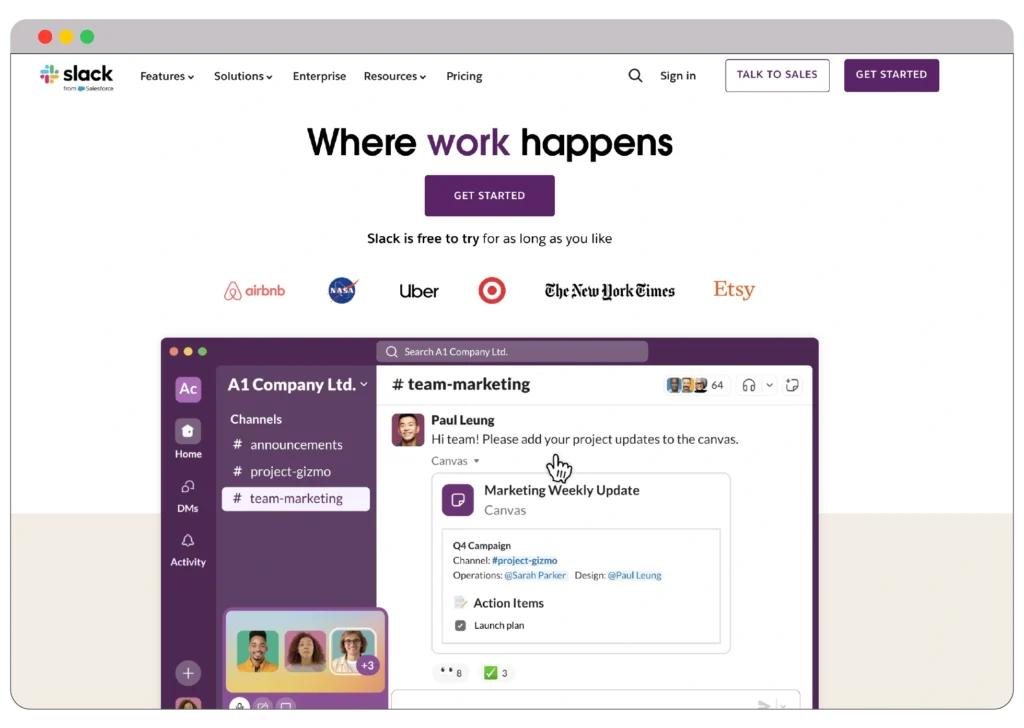Click the yellow minimize button of the browser
Viewport: 1024px width, 728px height.
[66, 37]
